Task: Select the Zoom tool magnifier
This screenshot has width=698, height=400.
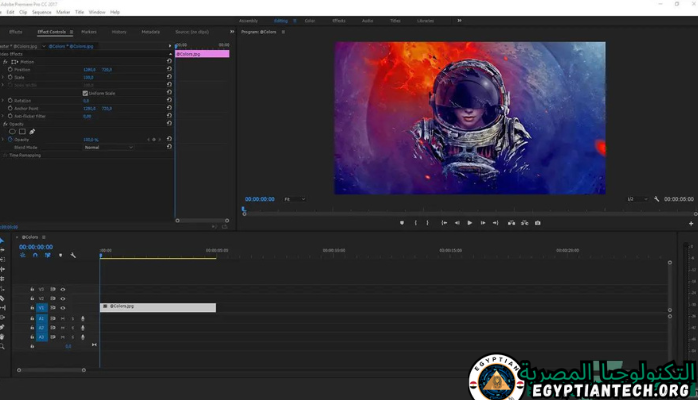Action: tap(2, 347)
